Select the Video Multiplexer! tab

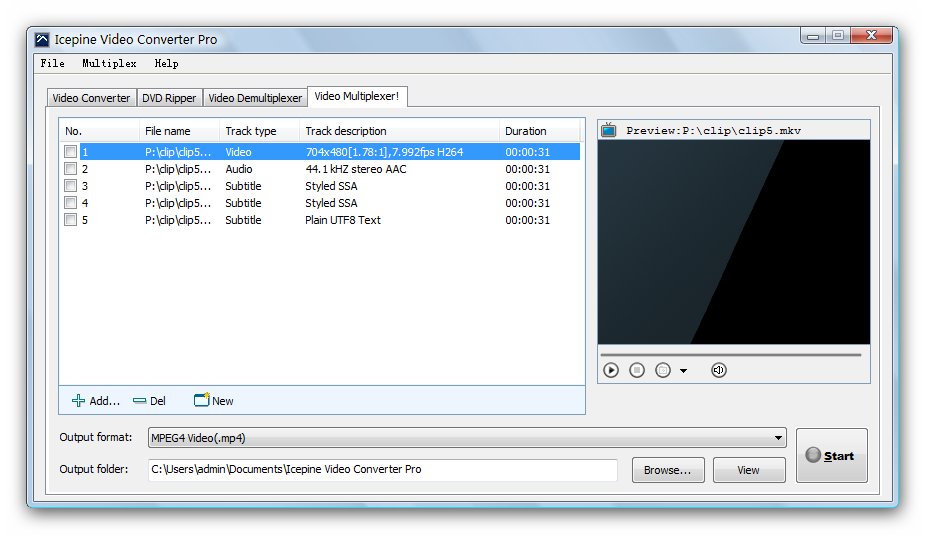[357, 96]
